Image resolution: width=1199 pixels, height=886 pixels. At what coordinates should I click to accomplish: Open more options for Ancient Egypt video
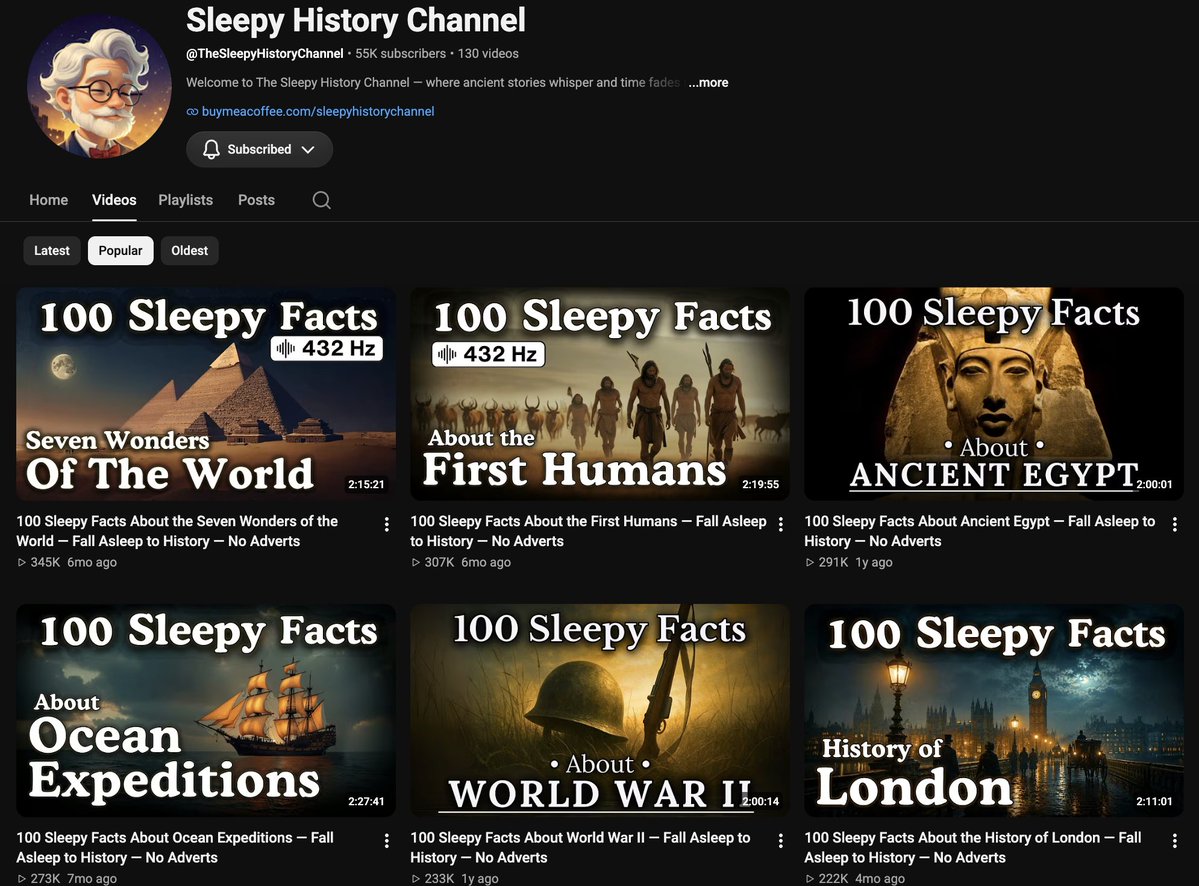pyautogui.click(x=1175, y=524)
